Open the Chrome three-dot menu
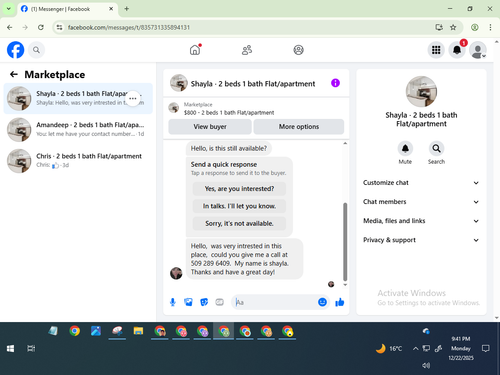This screenshot has height=375, width=500. click(490, 27)
